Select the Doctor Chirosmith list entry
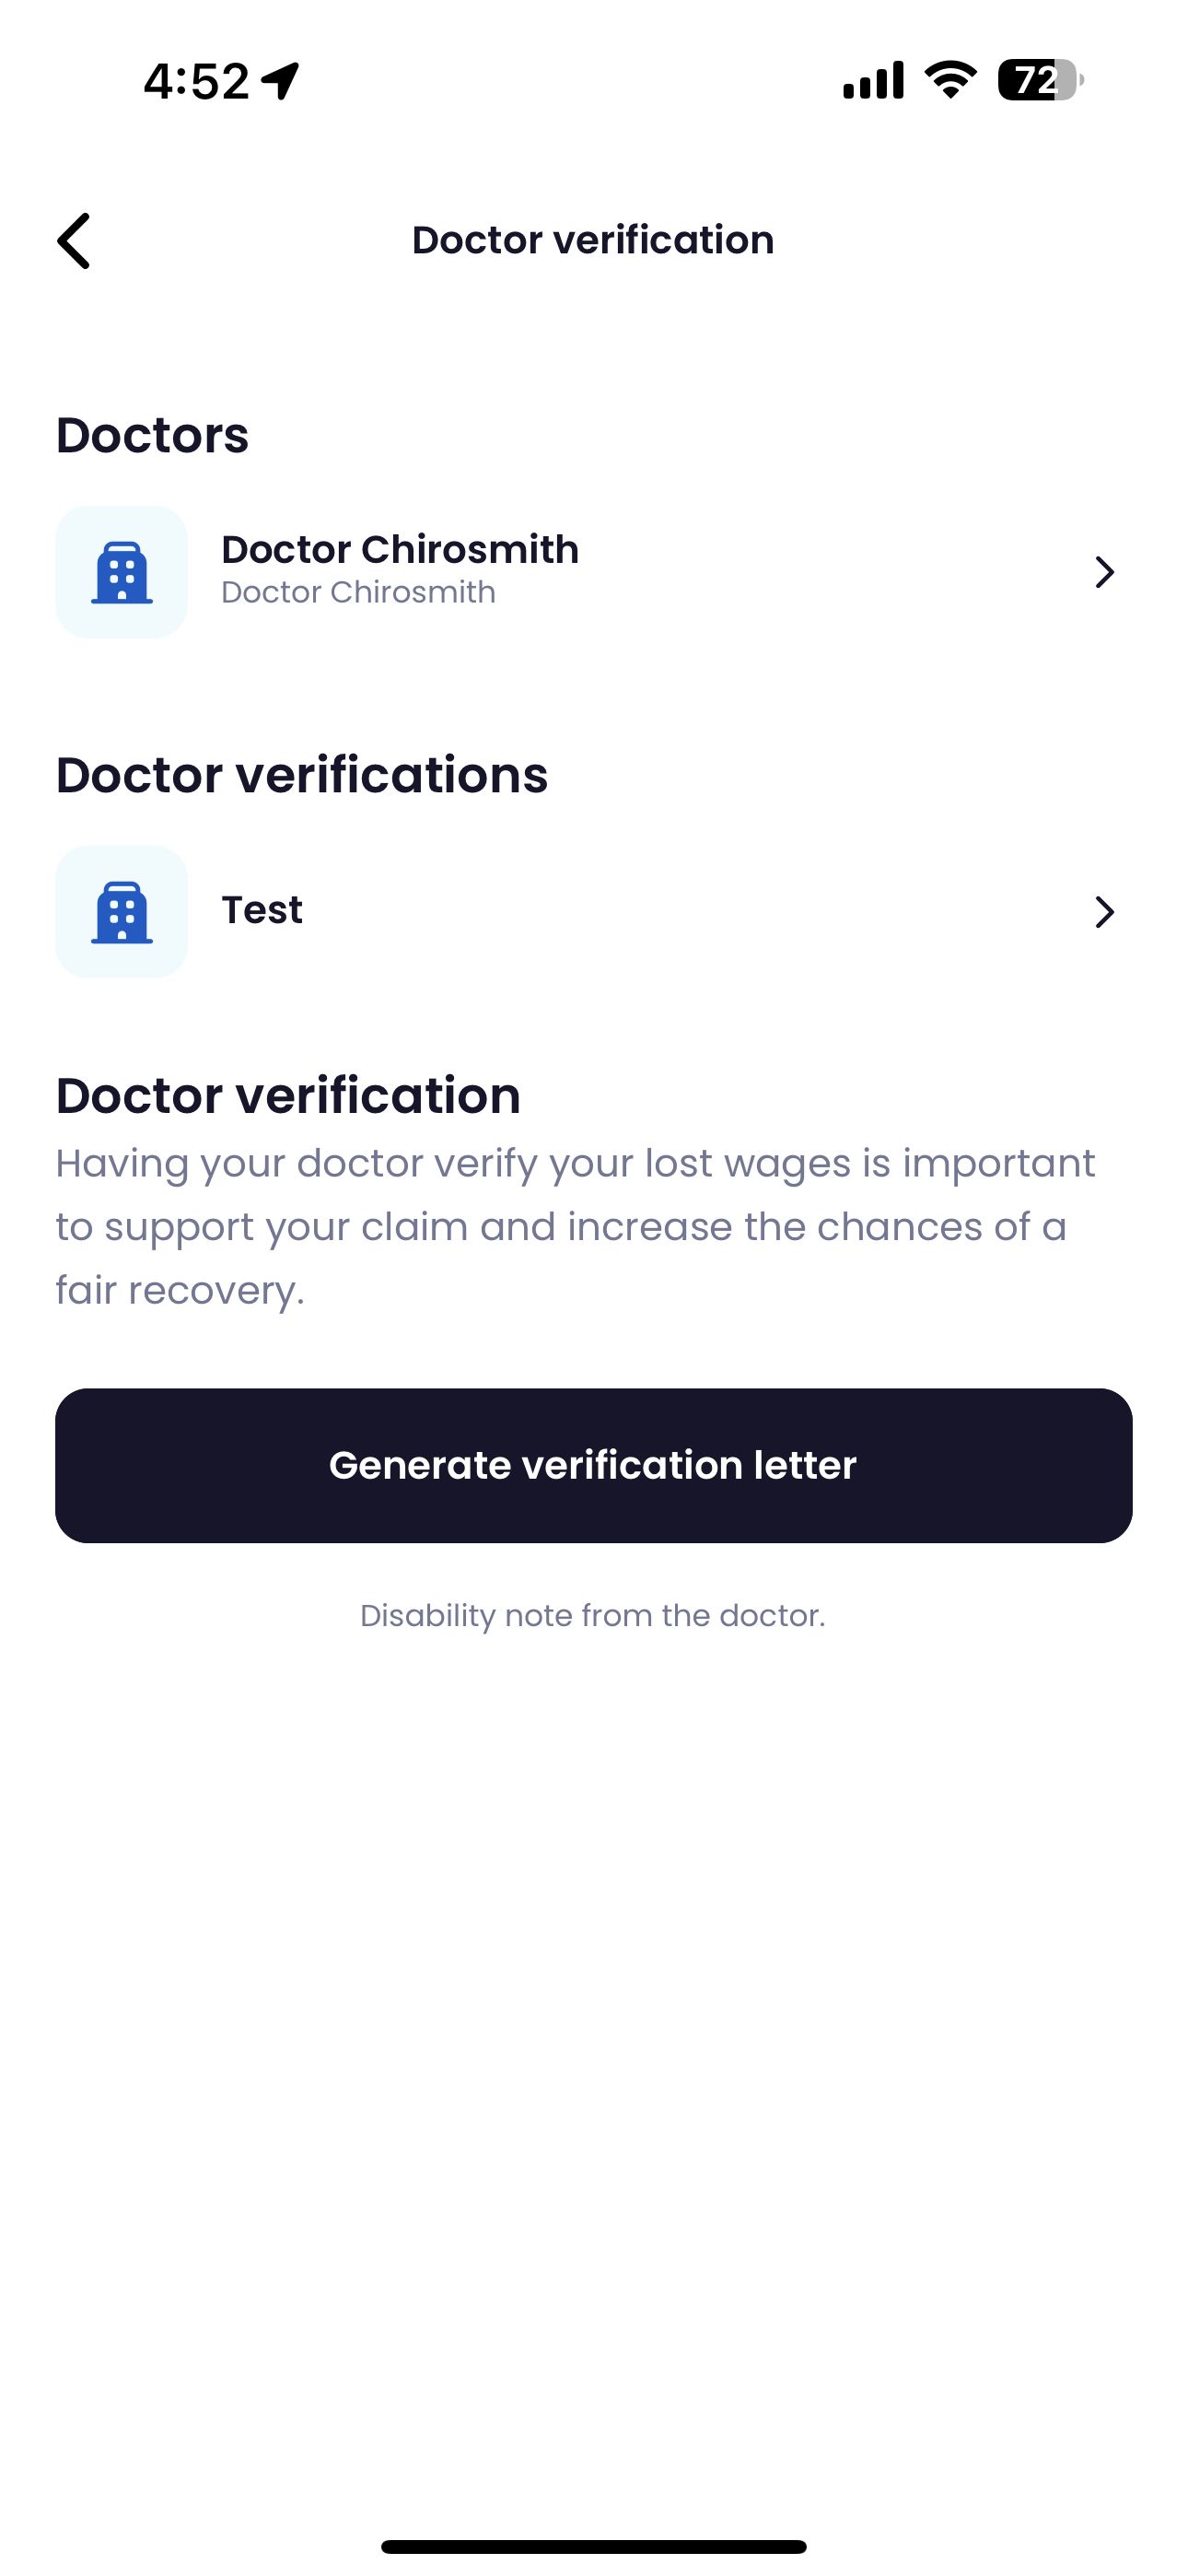1188x2576 pixels. 594,570
